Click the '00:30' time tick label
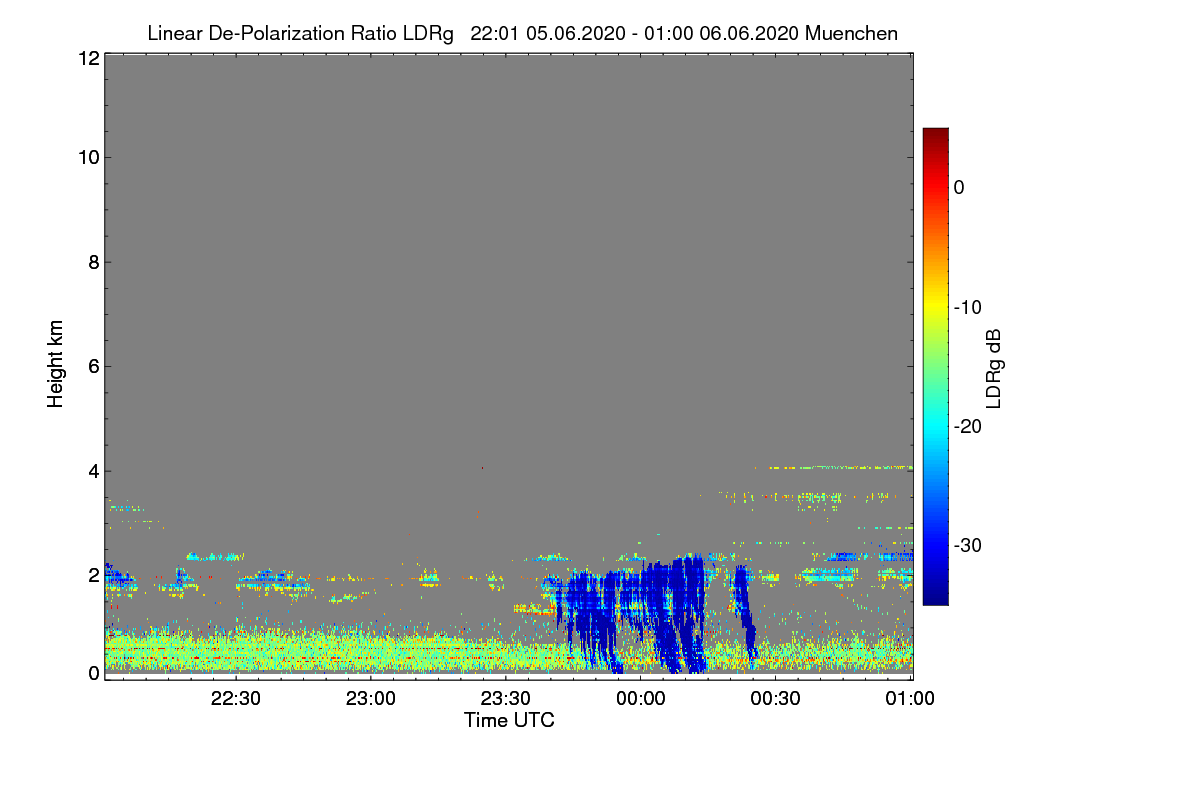This screenshot has height=800, width=1200. click(x=776, y=699)
